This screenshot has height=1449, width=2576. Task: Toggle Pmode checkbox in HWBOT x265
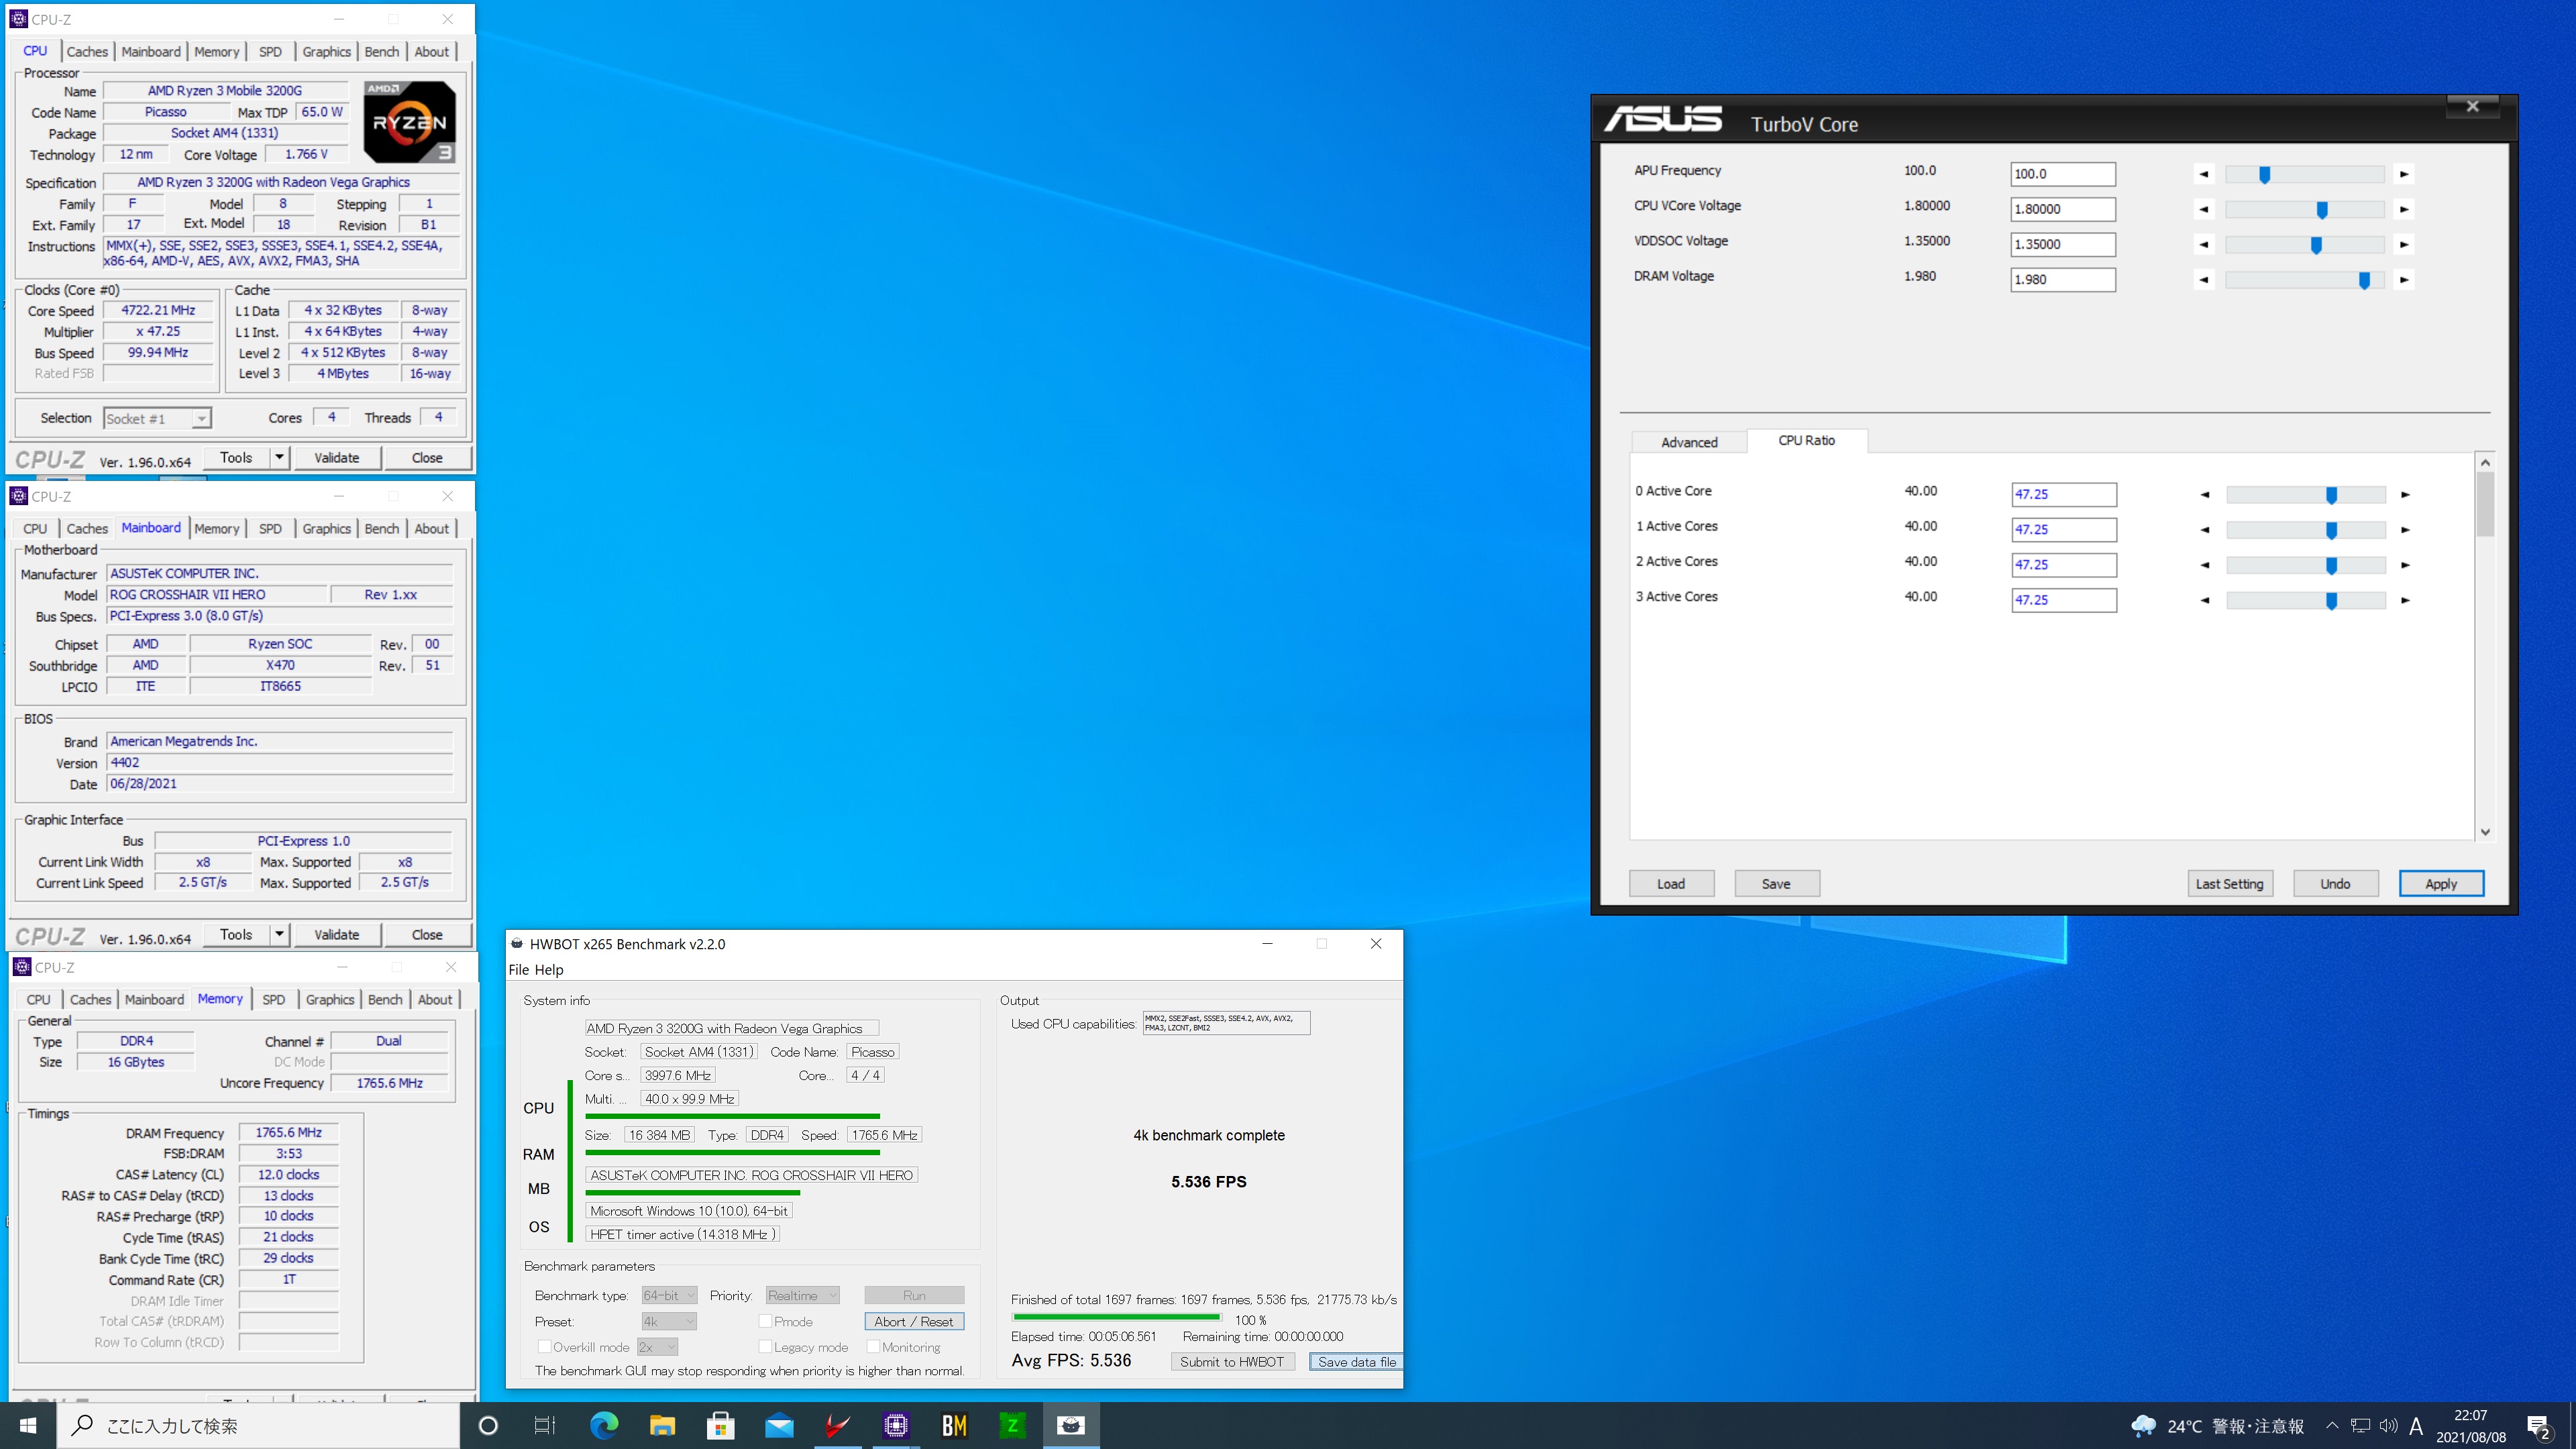click(x=765, y=1321)
